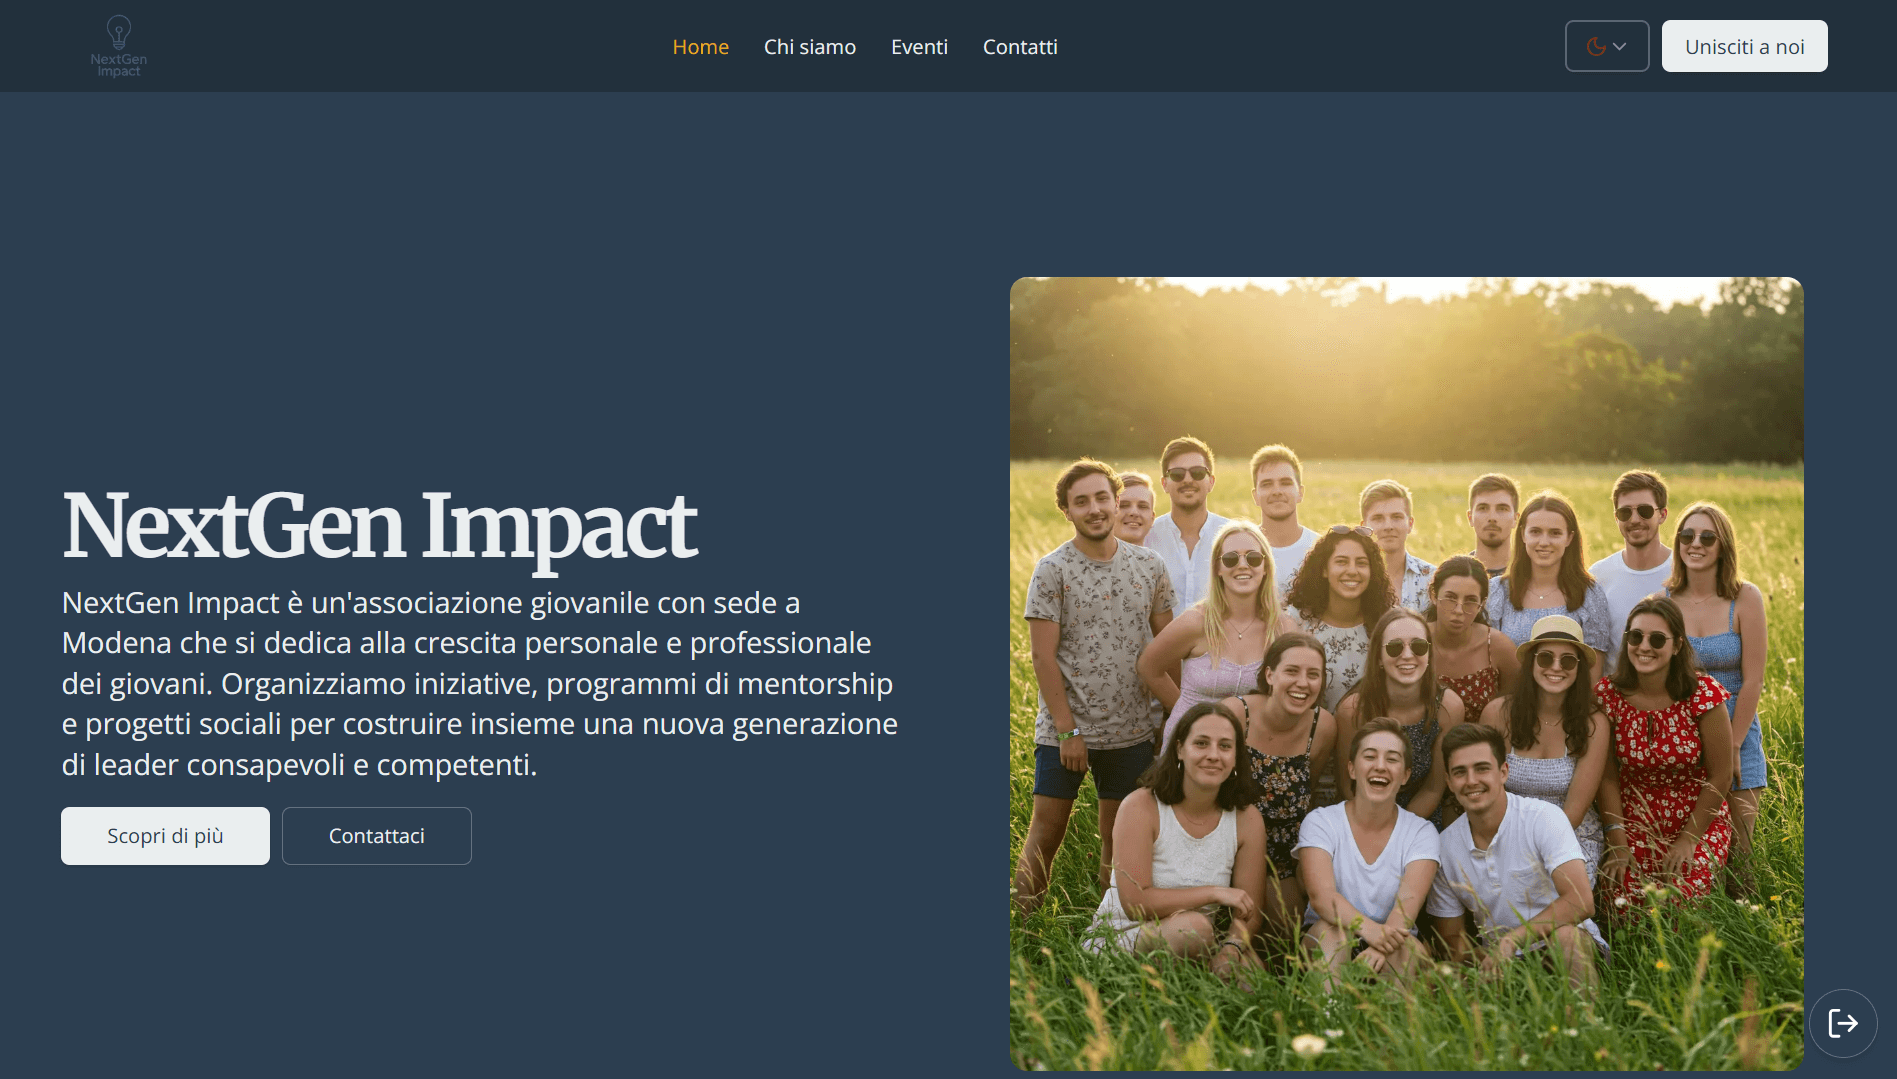Open the Contattaci button
This screenshot has width=1897, height=1079.
point(377,836)
